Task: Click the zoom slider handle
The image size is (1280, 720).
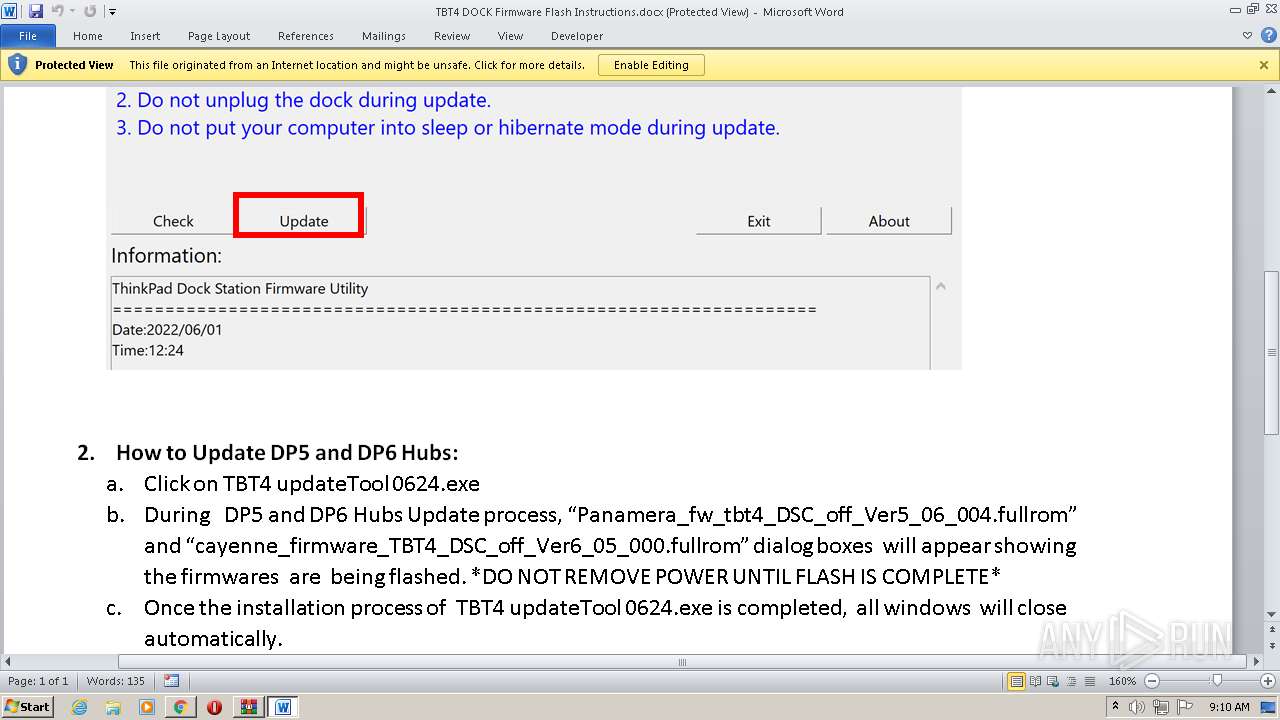Action: click(x=1217, y=681)
